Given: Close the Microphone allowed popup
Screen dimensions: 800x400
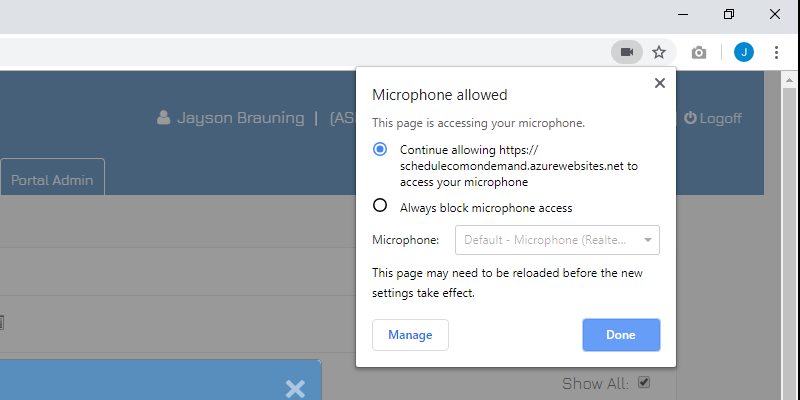Looking at the screenshot, I should click(x=660, y=83).
